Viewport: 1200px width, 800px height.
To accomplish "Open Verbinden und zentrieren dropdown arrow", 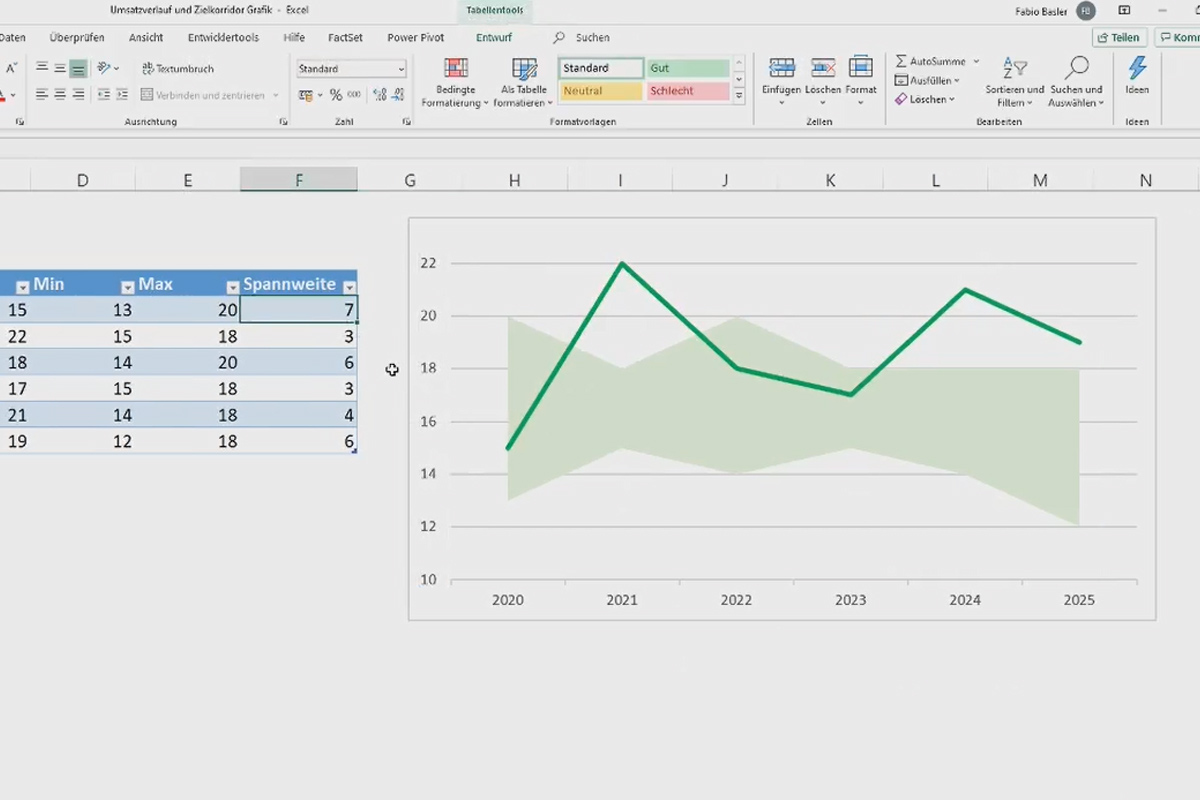I will tap(275, 95).
